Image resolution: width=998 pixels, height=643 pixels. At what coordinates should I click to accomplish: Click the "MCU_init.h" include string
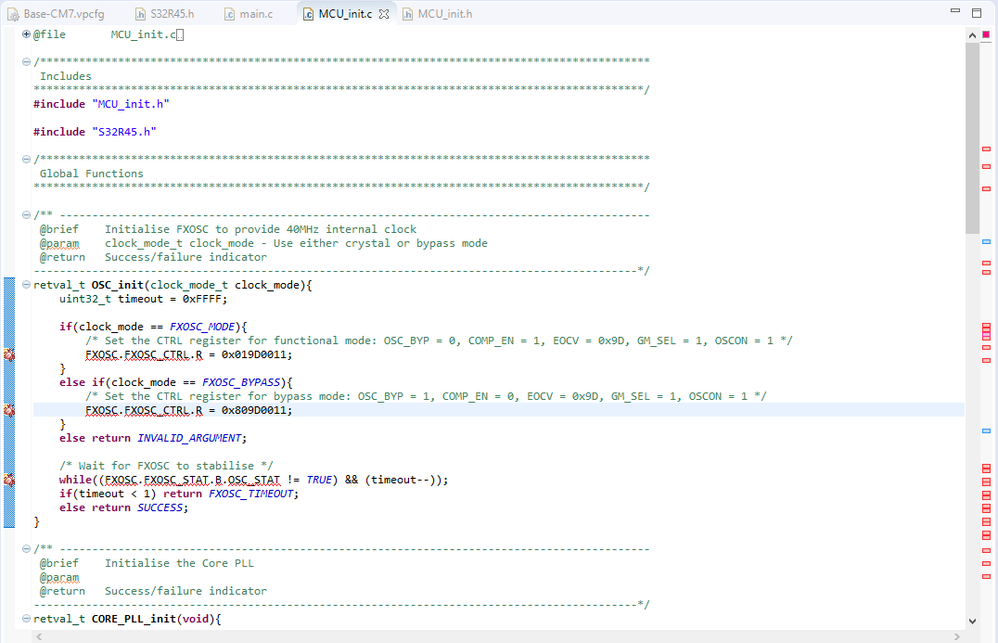[x=130, y=104]
